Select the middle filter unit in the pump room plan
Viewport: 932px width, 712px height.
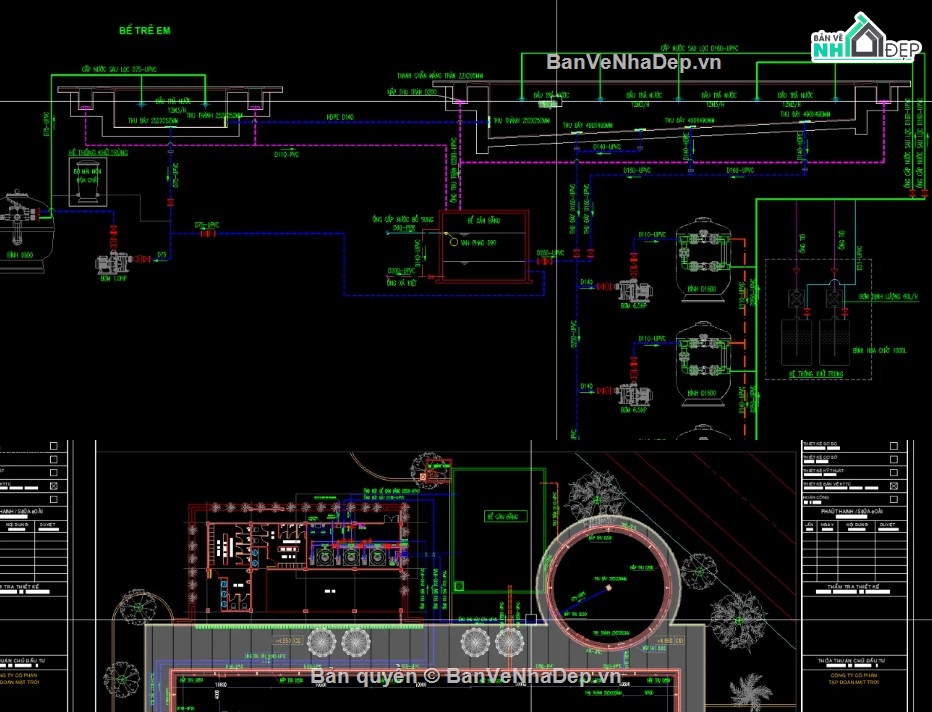pyautogui.click(x=350, y=557)
